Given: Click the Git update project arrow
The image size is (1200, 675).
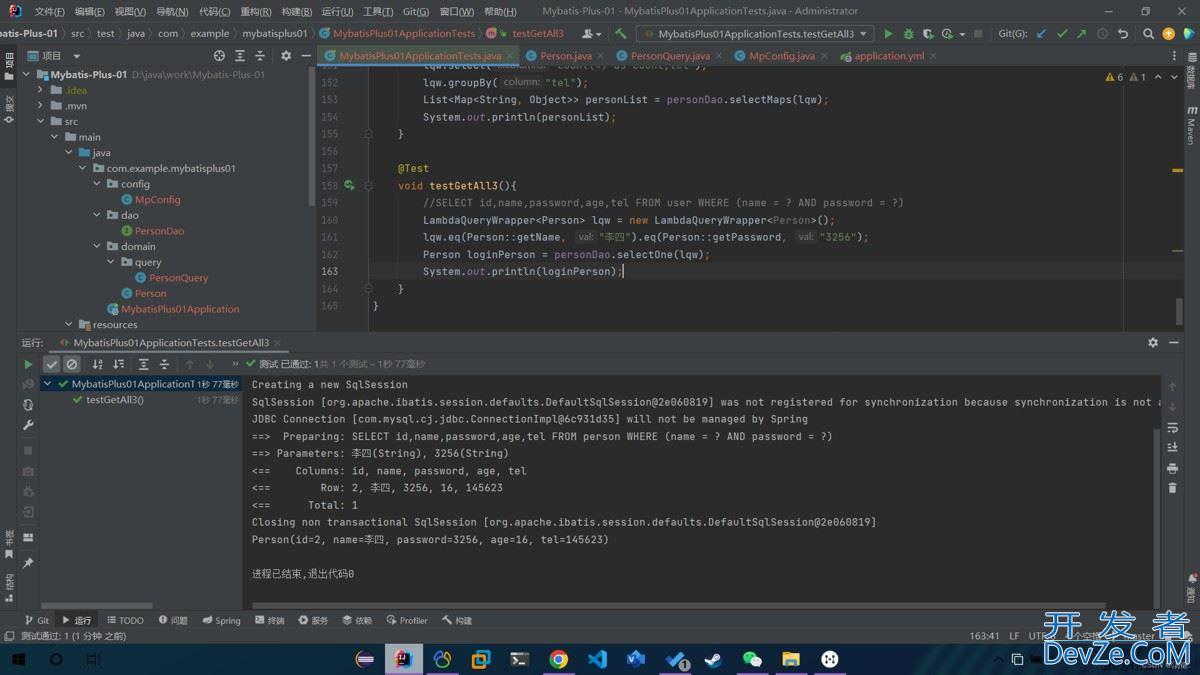Looking at the screenshot, I should (x=1041, y=34).
